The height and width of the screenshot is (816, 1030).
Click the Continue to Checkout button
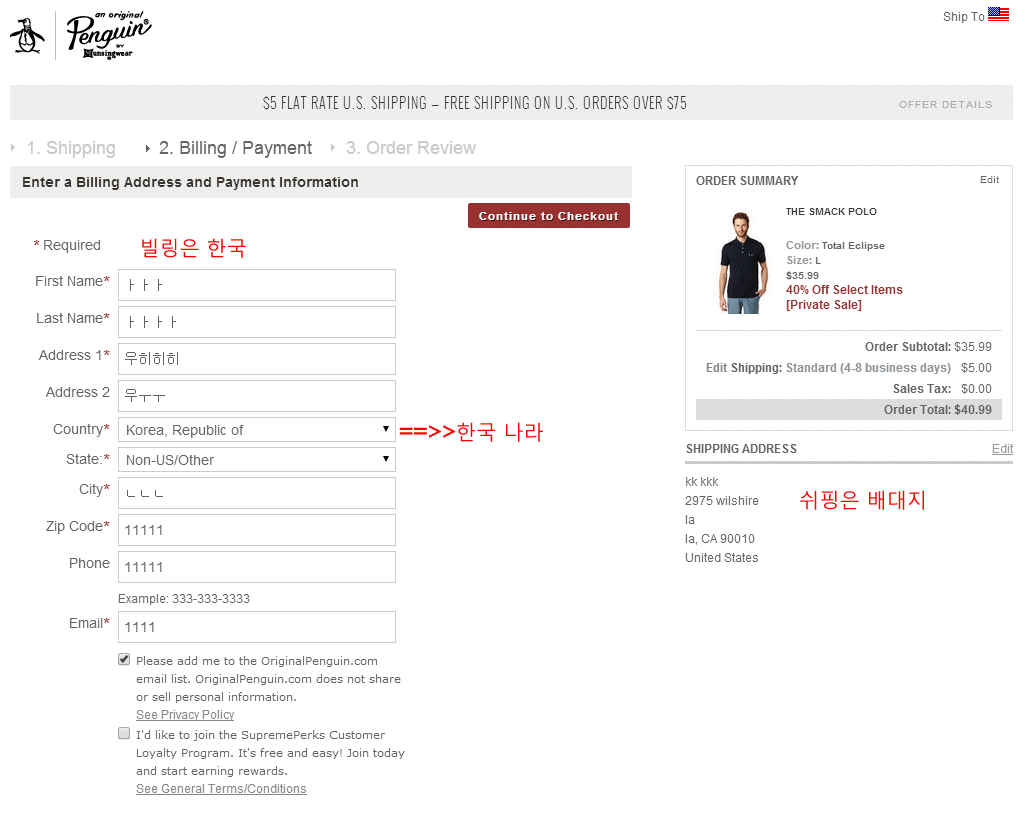[x=549, y=215]
